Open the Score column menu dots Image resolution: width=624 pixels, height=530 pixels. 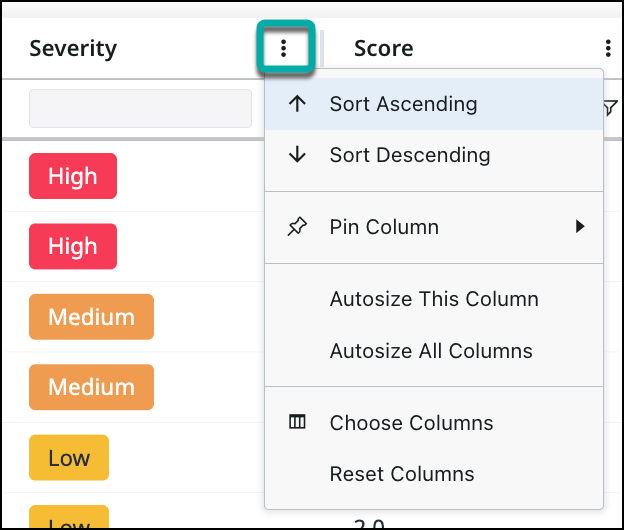tap(608, 48)
